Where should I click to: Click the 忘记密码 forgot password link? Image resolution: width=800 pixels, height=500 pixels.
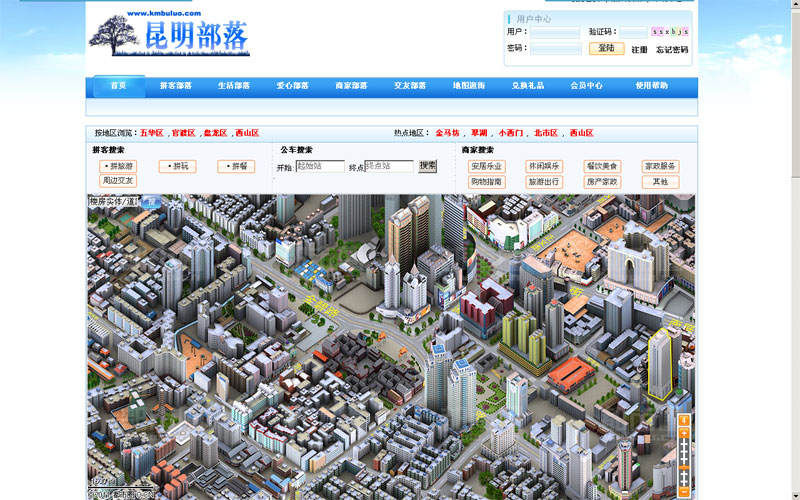672,49
